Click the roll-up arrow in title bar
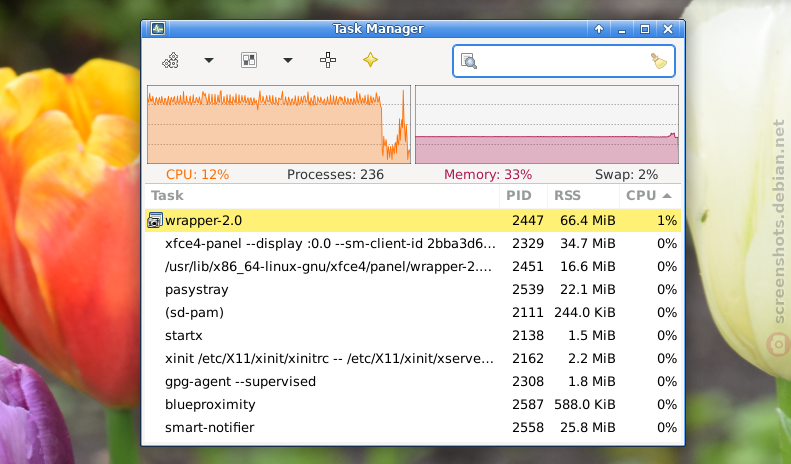This screenshot has height=464, width=791. click(599, 29)
